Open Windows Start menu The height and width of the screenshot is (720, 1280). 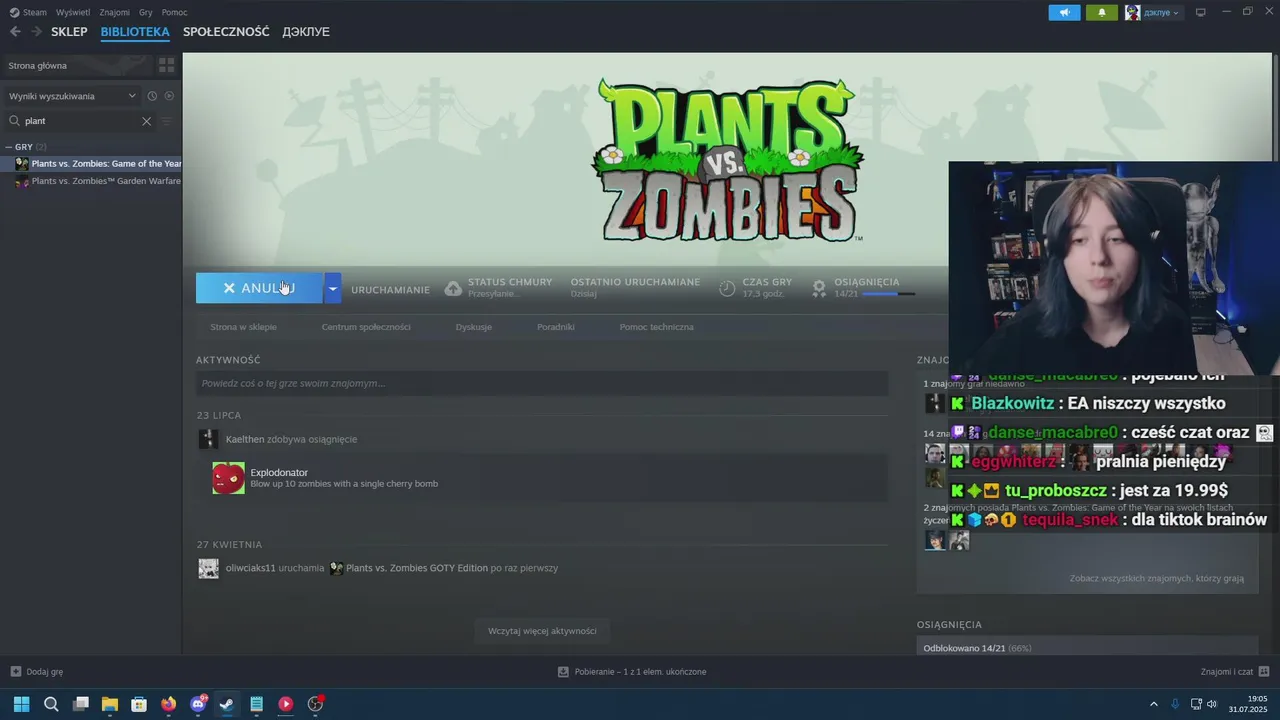tap(21, 704)
